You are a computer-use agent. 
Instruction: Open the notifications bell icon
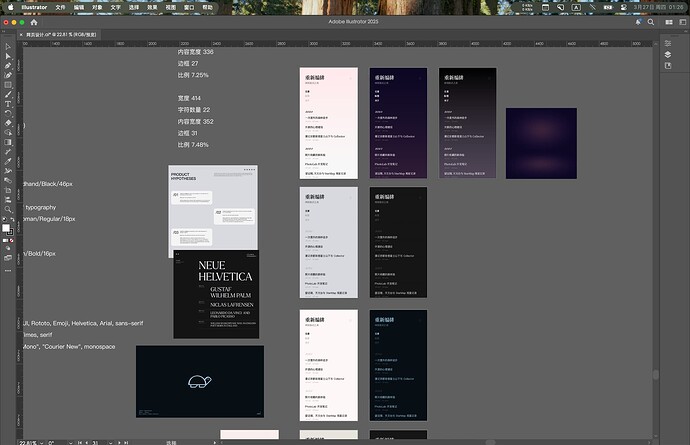pyautogui.click(x=638, y=22)
